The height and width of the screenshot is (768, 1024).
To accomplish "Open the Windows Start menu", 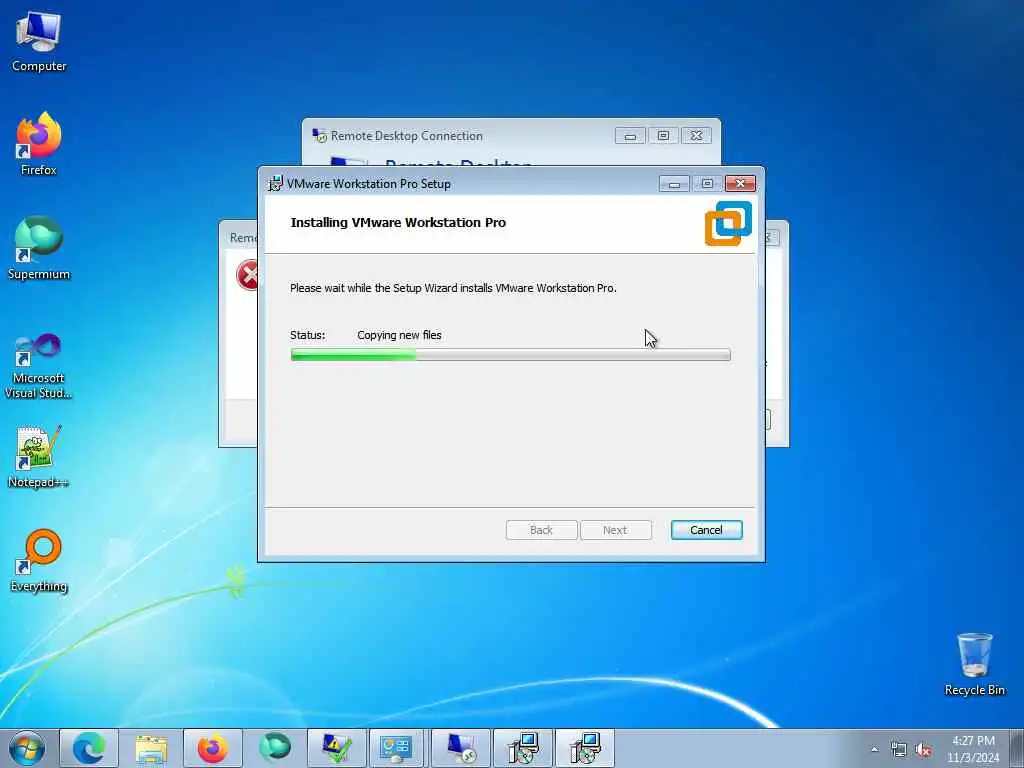I will point(27,748).
